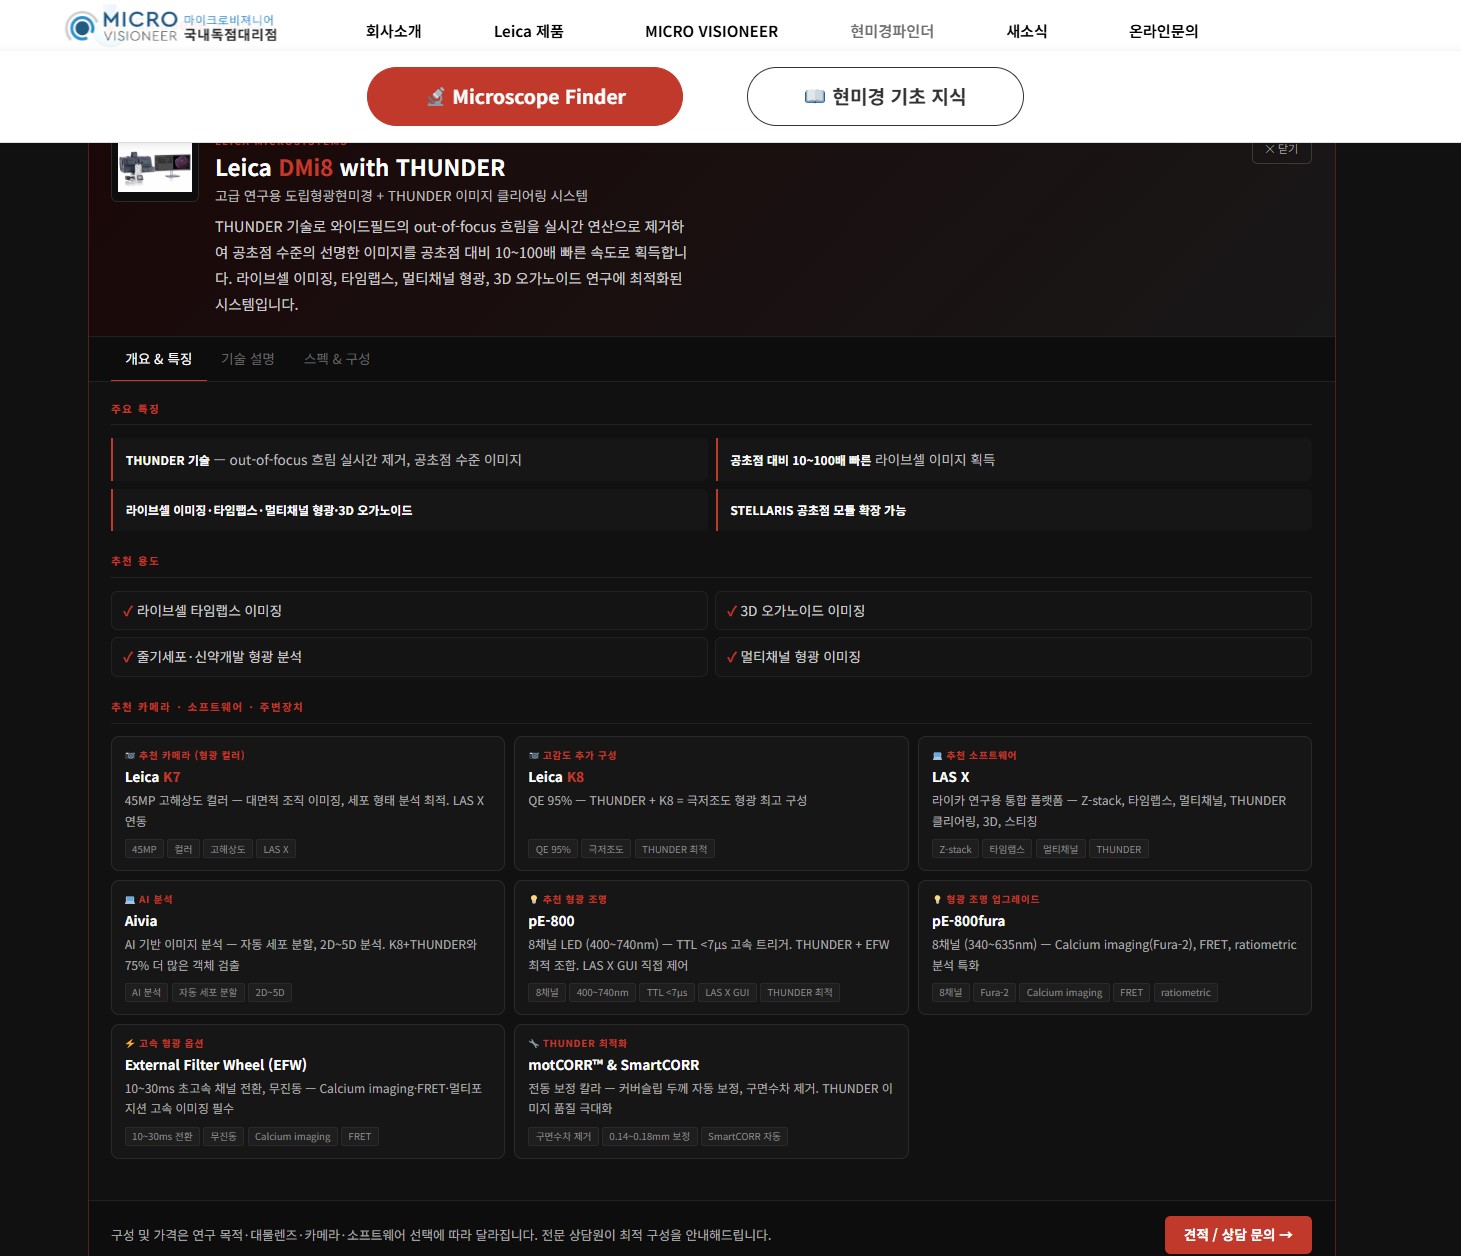Click the camera icon beside 고감도 추가 구성
The height and width of the screenshot is (1256, 1461).
(534, 755)
